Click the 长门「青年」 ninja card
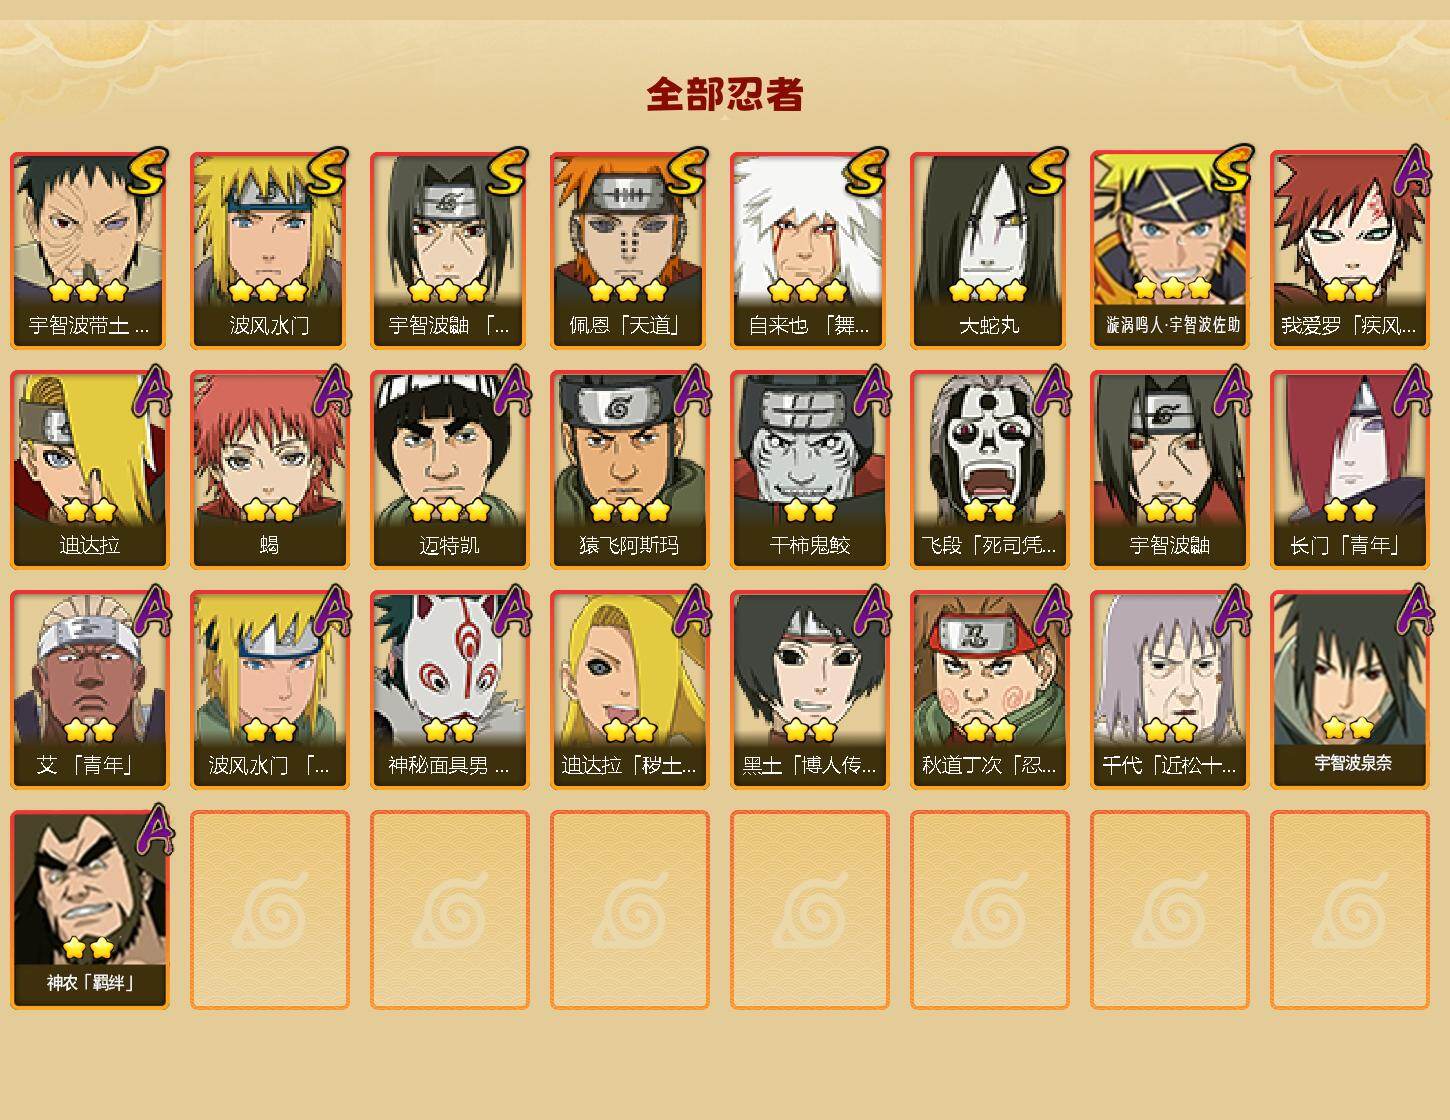The width and height of the screenshot is (1450, 1120). pyautogui.click(x=1350, y=470)
